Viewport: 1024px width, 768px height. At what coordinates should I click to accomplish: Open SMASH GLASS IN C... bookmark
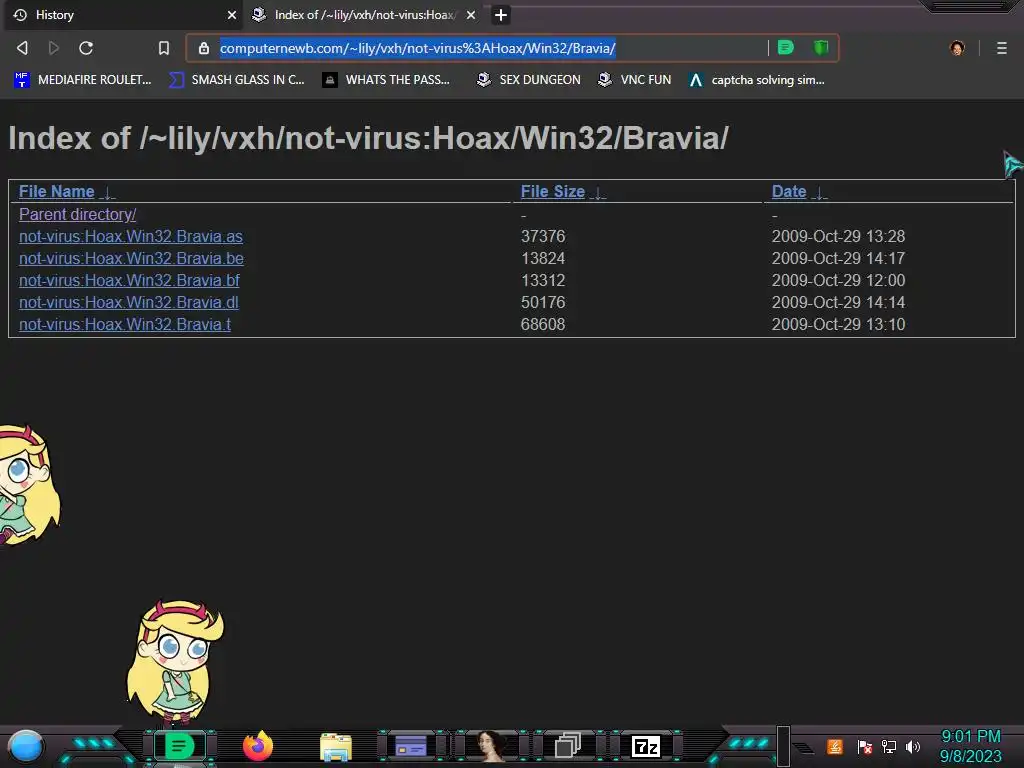coord(236,80)
